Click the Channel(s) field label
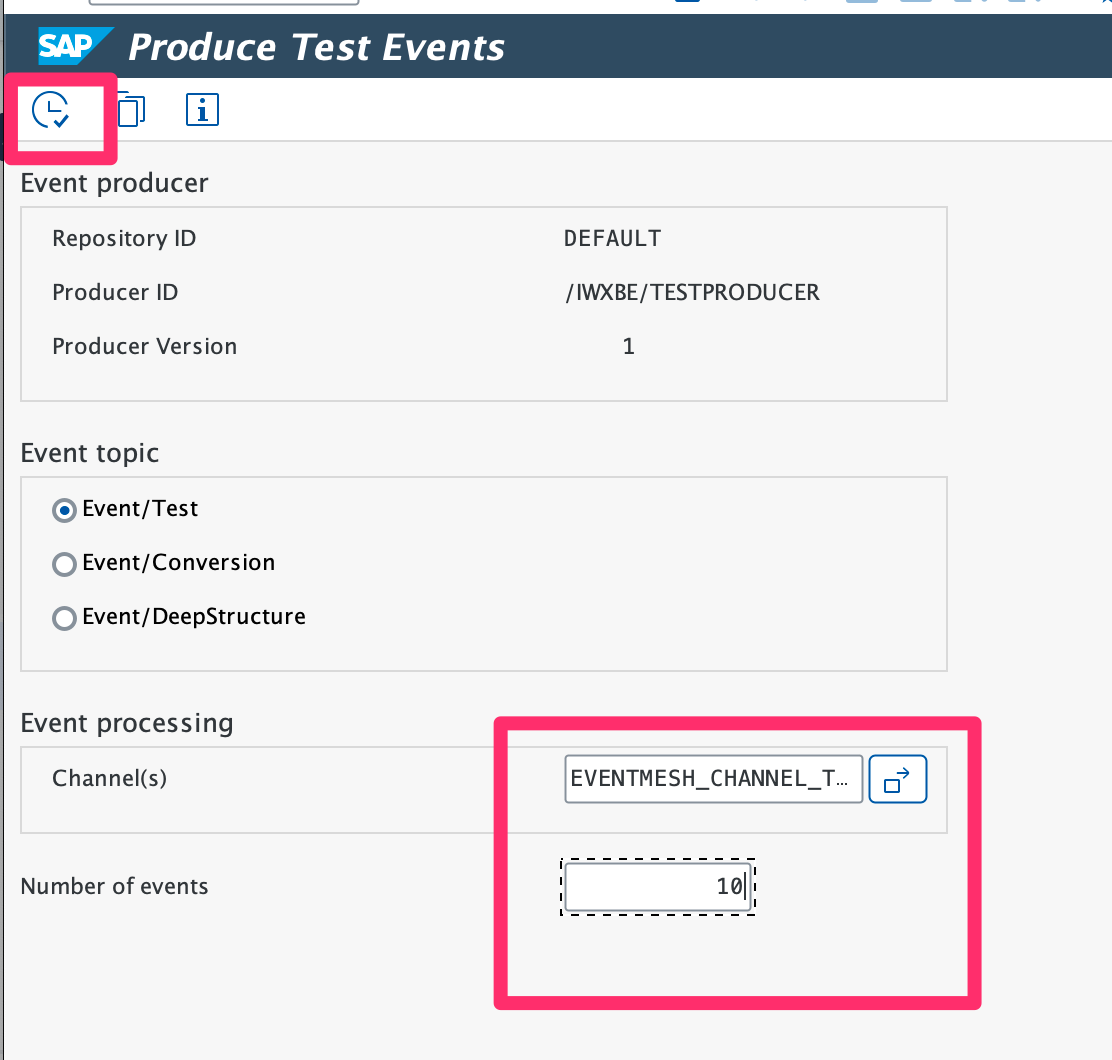 (109, 778)
